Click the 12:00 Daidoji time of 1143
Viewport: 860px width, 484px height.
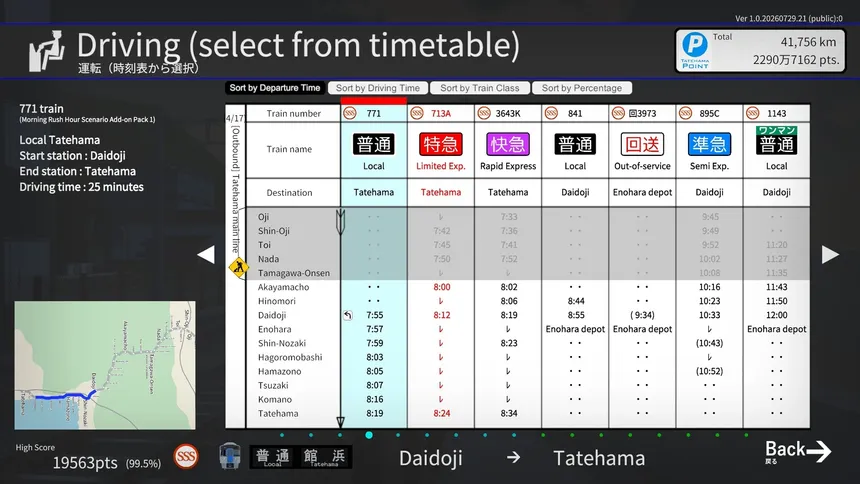777,315
